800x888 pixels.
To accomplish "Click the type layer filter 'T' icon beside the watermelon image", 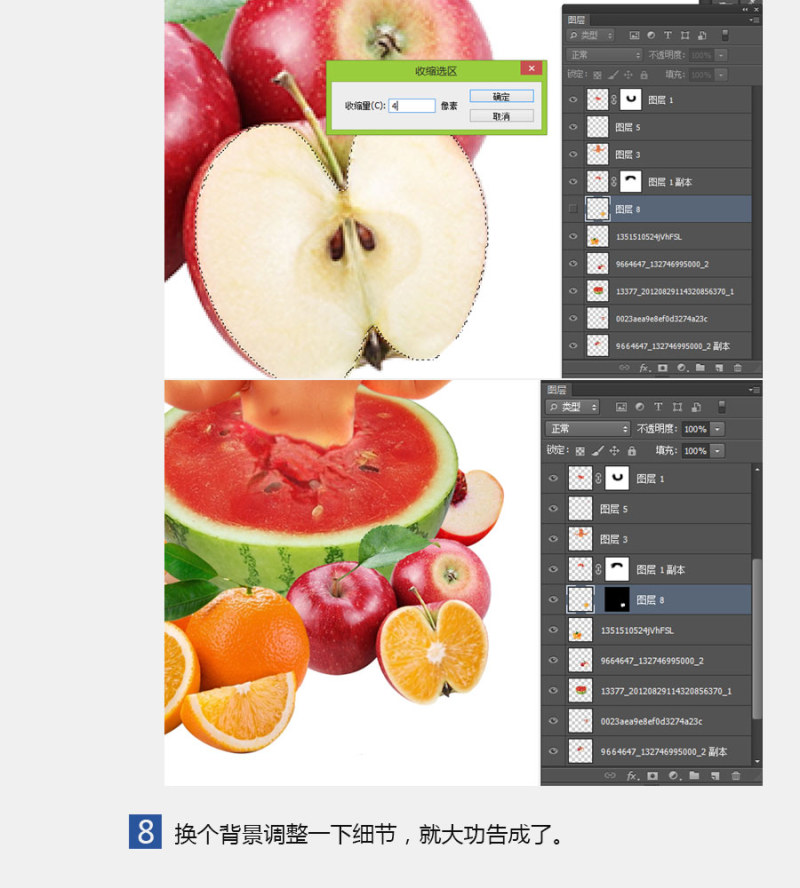I will point(658,407).
